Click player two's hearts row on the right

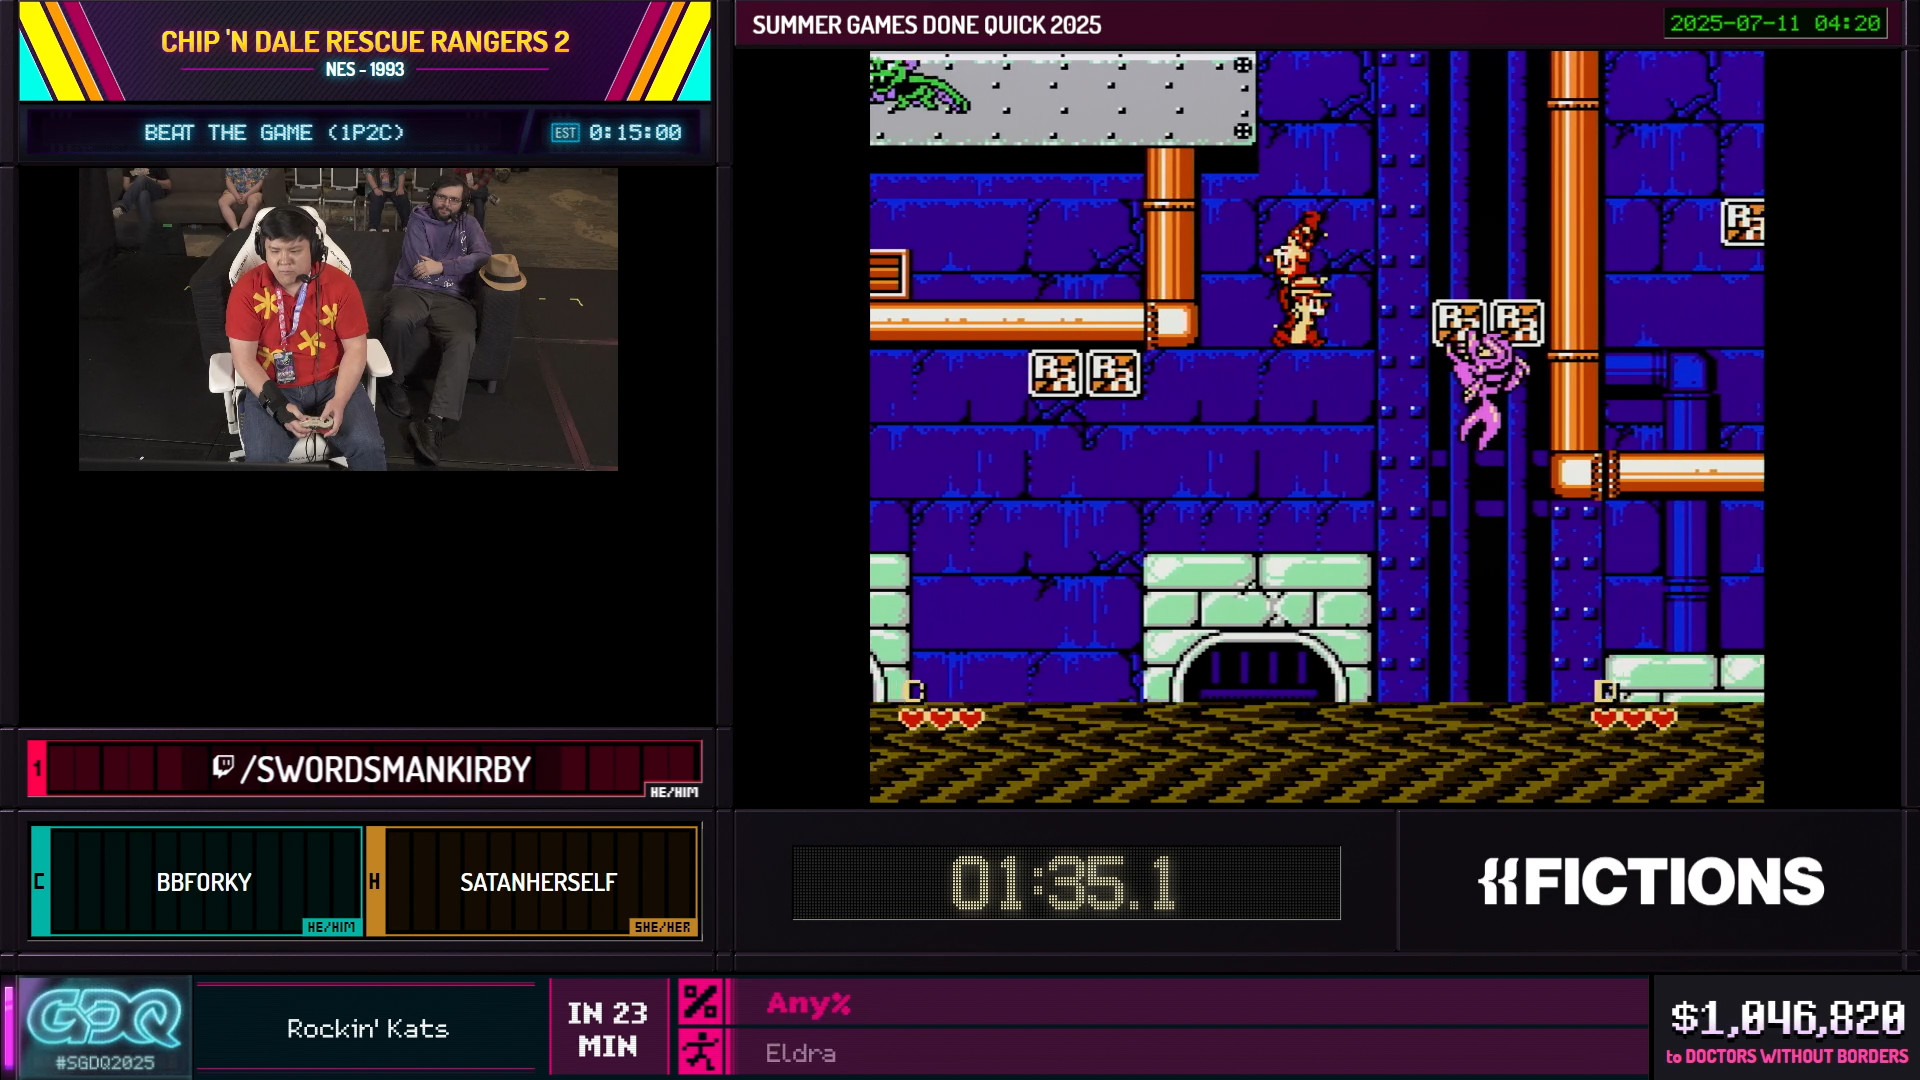point(1634,718)
